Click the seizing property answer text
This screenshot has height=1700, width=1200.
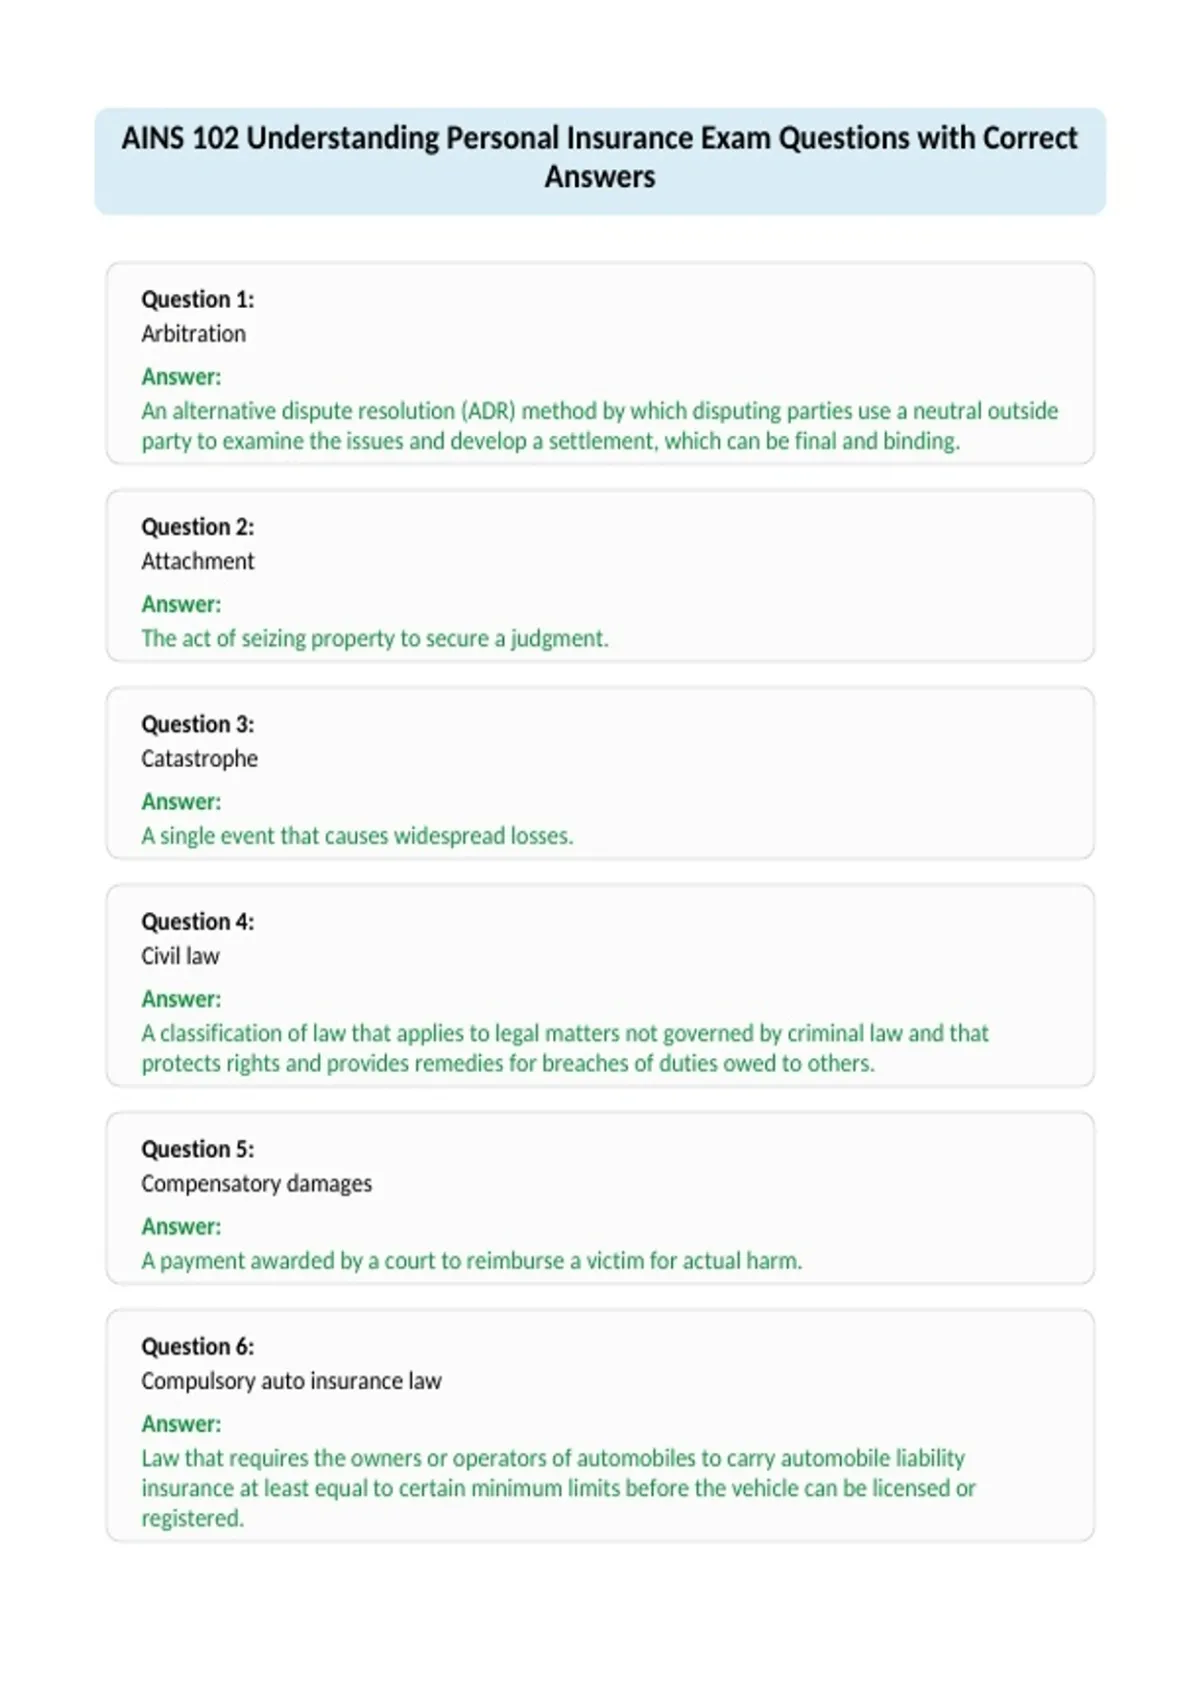tap(375, 638)
